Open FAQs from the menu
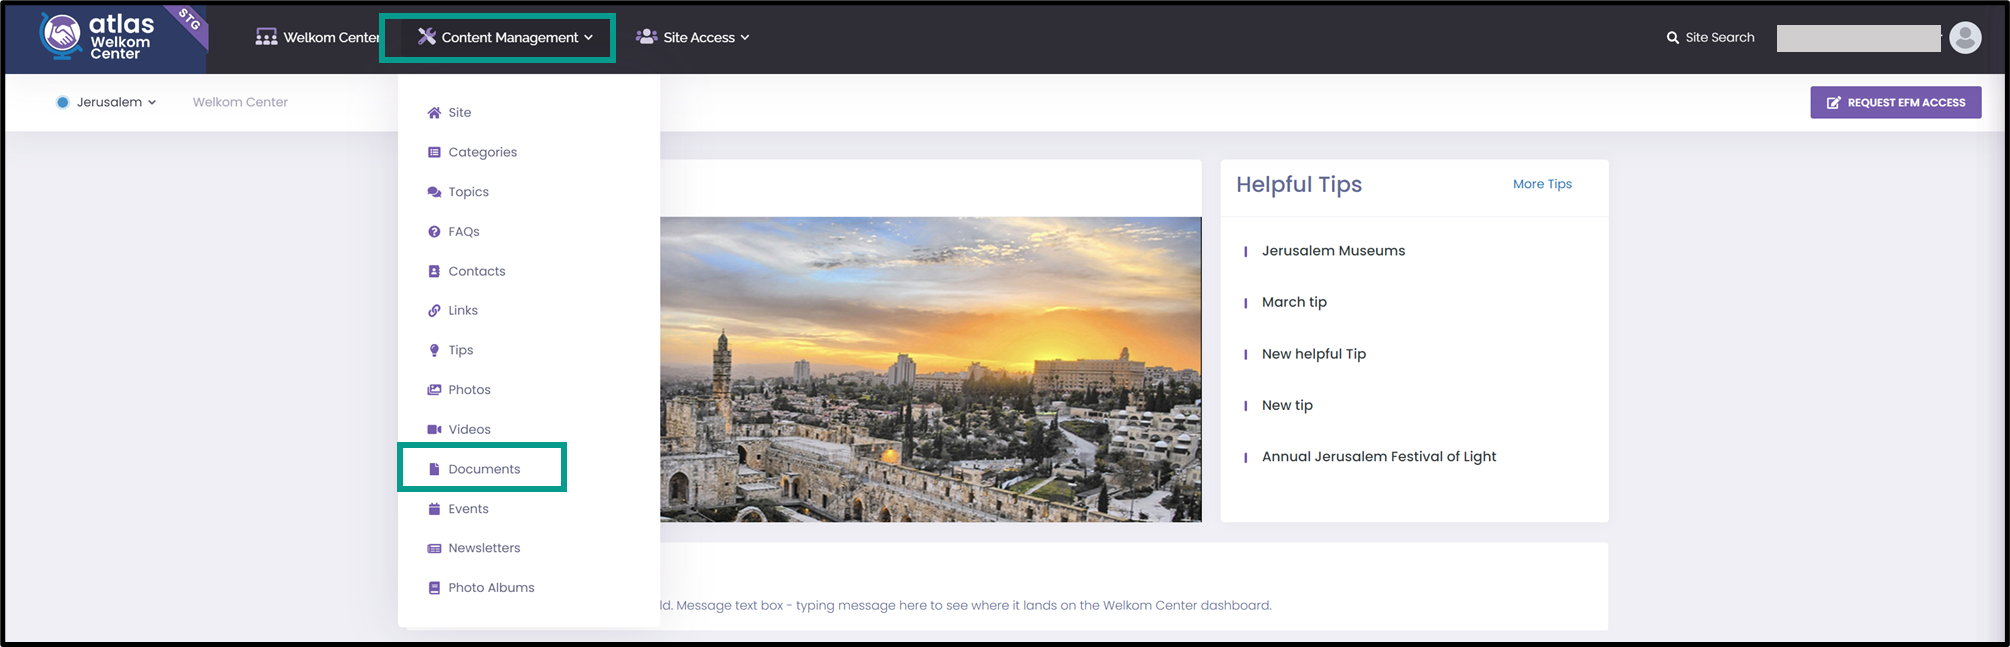2010x647 pixels. (464, 232)
